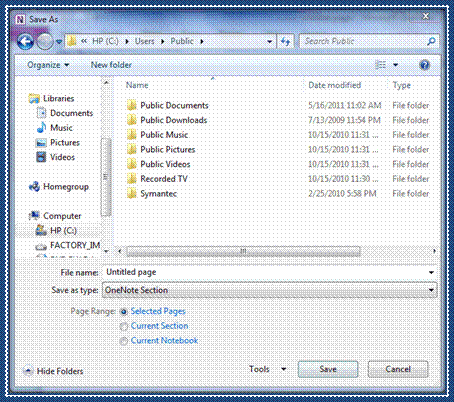
Task: Click Users in the address breadcrumb
Action: pyautogui.click(x=145, y=41)
